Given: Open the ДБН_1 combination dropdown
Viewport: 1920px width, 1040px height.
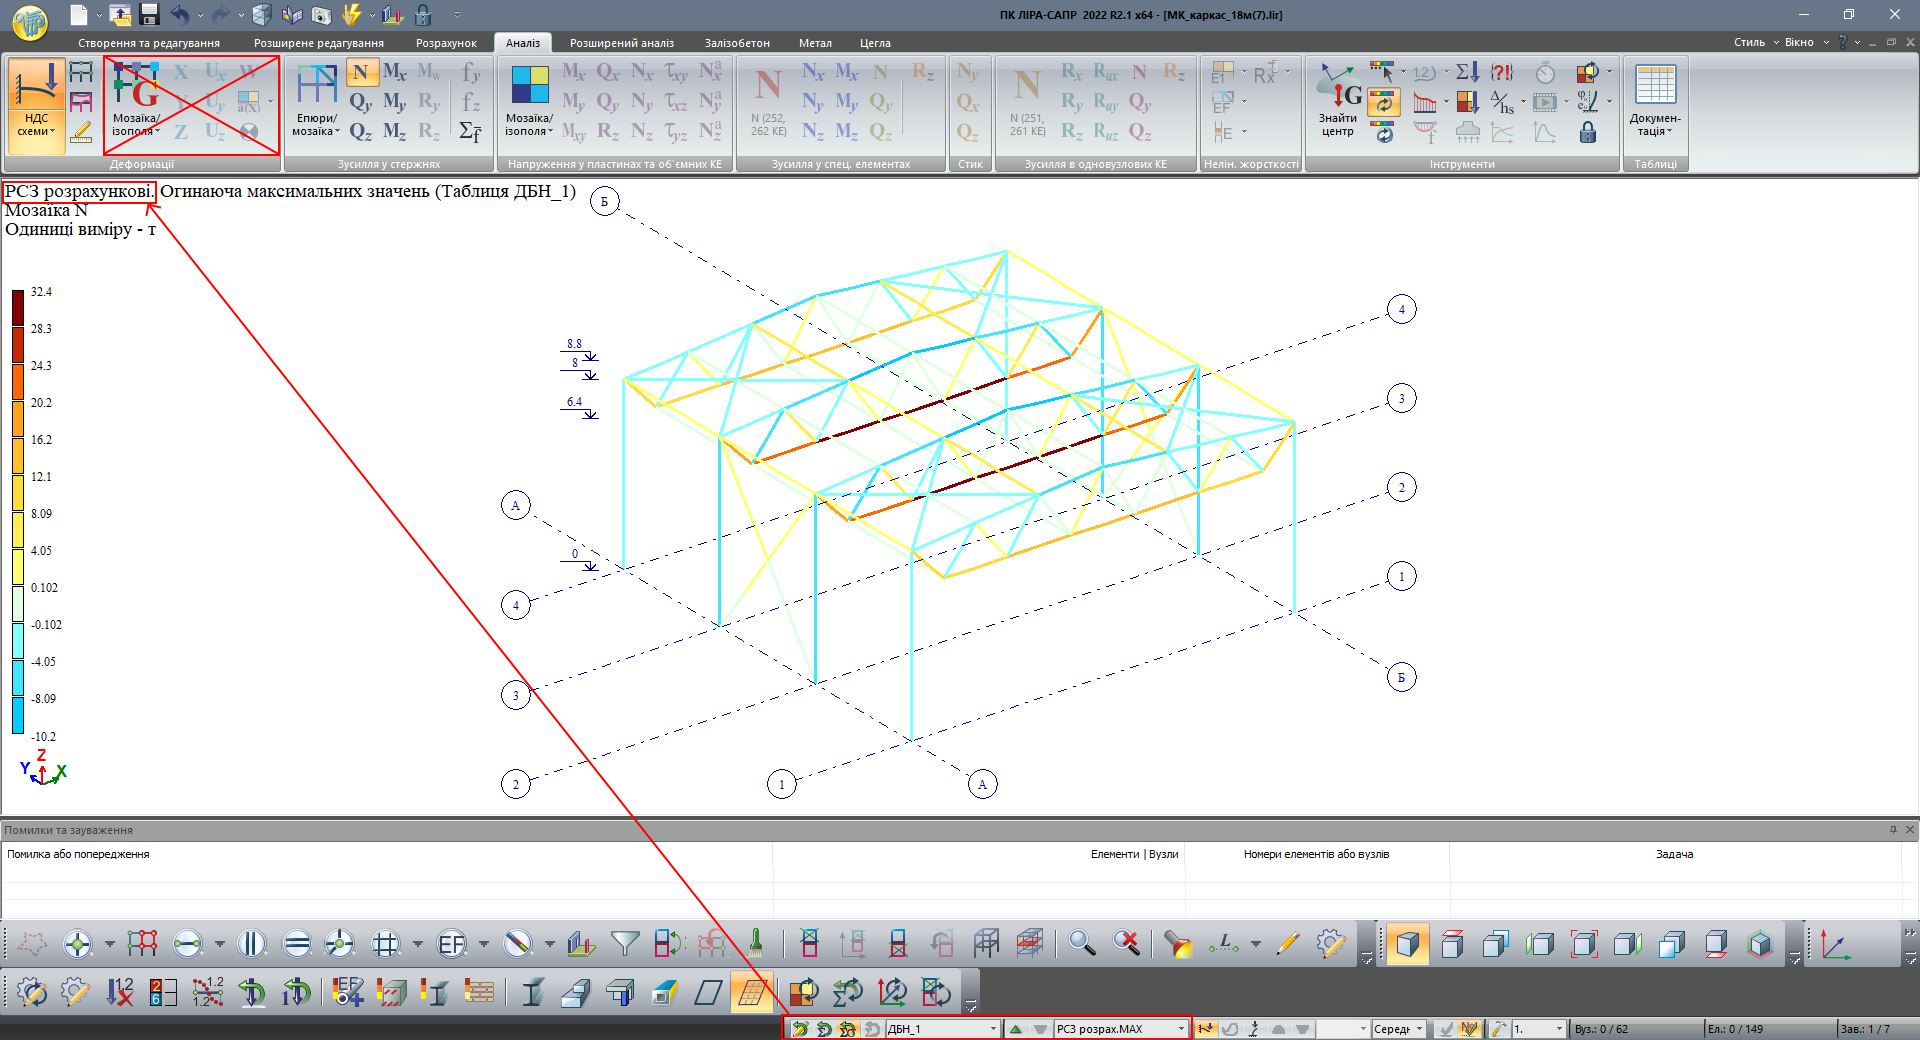Looking at the screenshot, I should pos(992,1028).
